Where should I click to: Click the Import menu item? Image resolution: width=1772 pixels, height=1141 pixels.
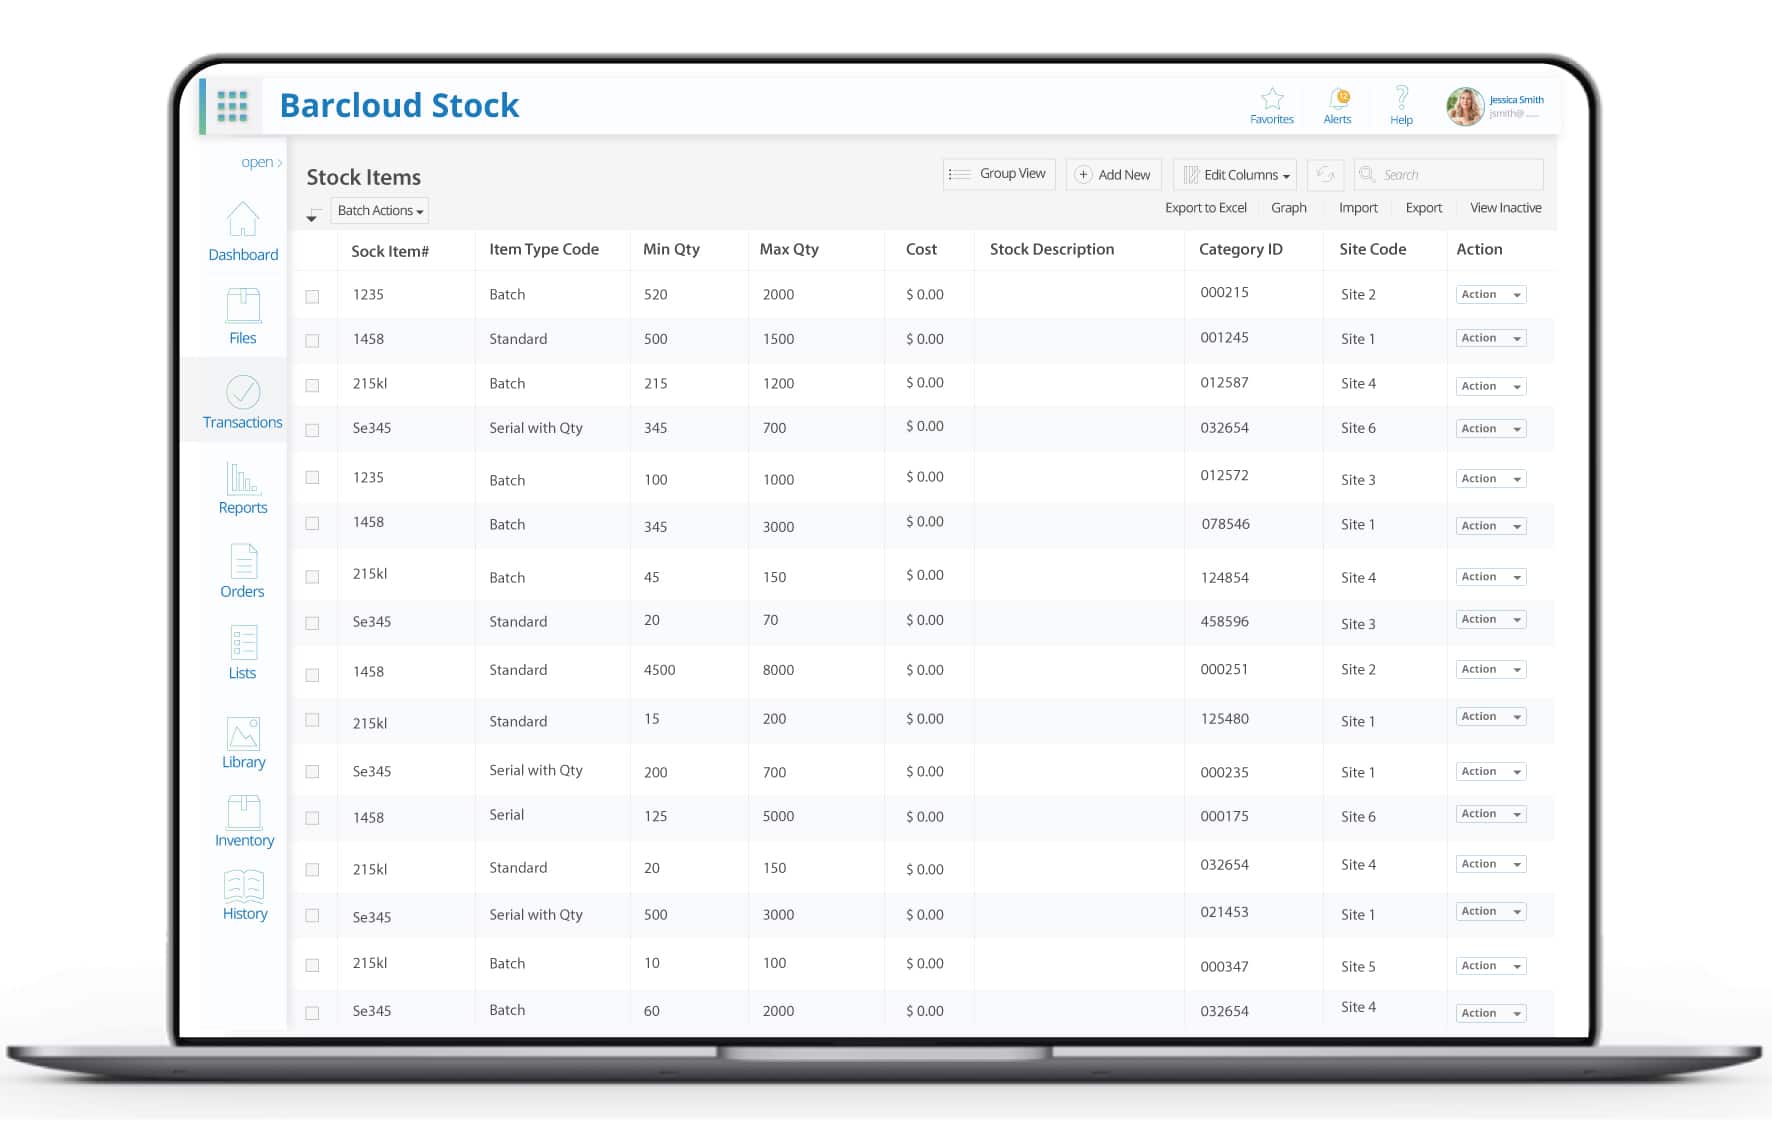1358,208
